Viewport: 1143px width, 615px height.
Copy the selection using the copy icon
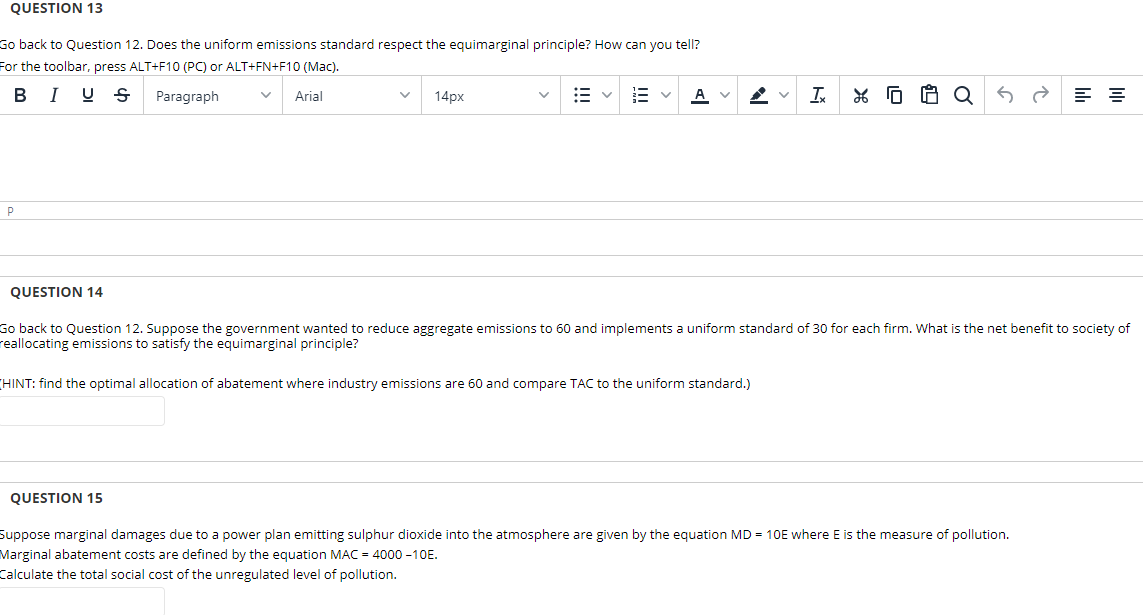pyautogui.click(x=894, y=95)
